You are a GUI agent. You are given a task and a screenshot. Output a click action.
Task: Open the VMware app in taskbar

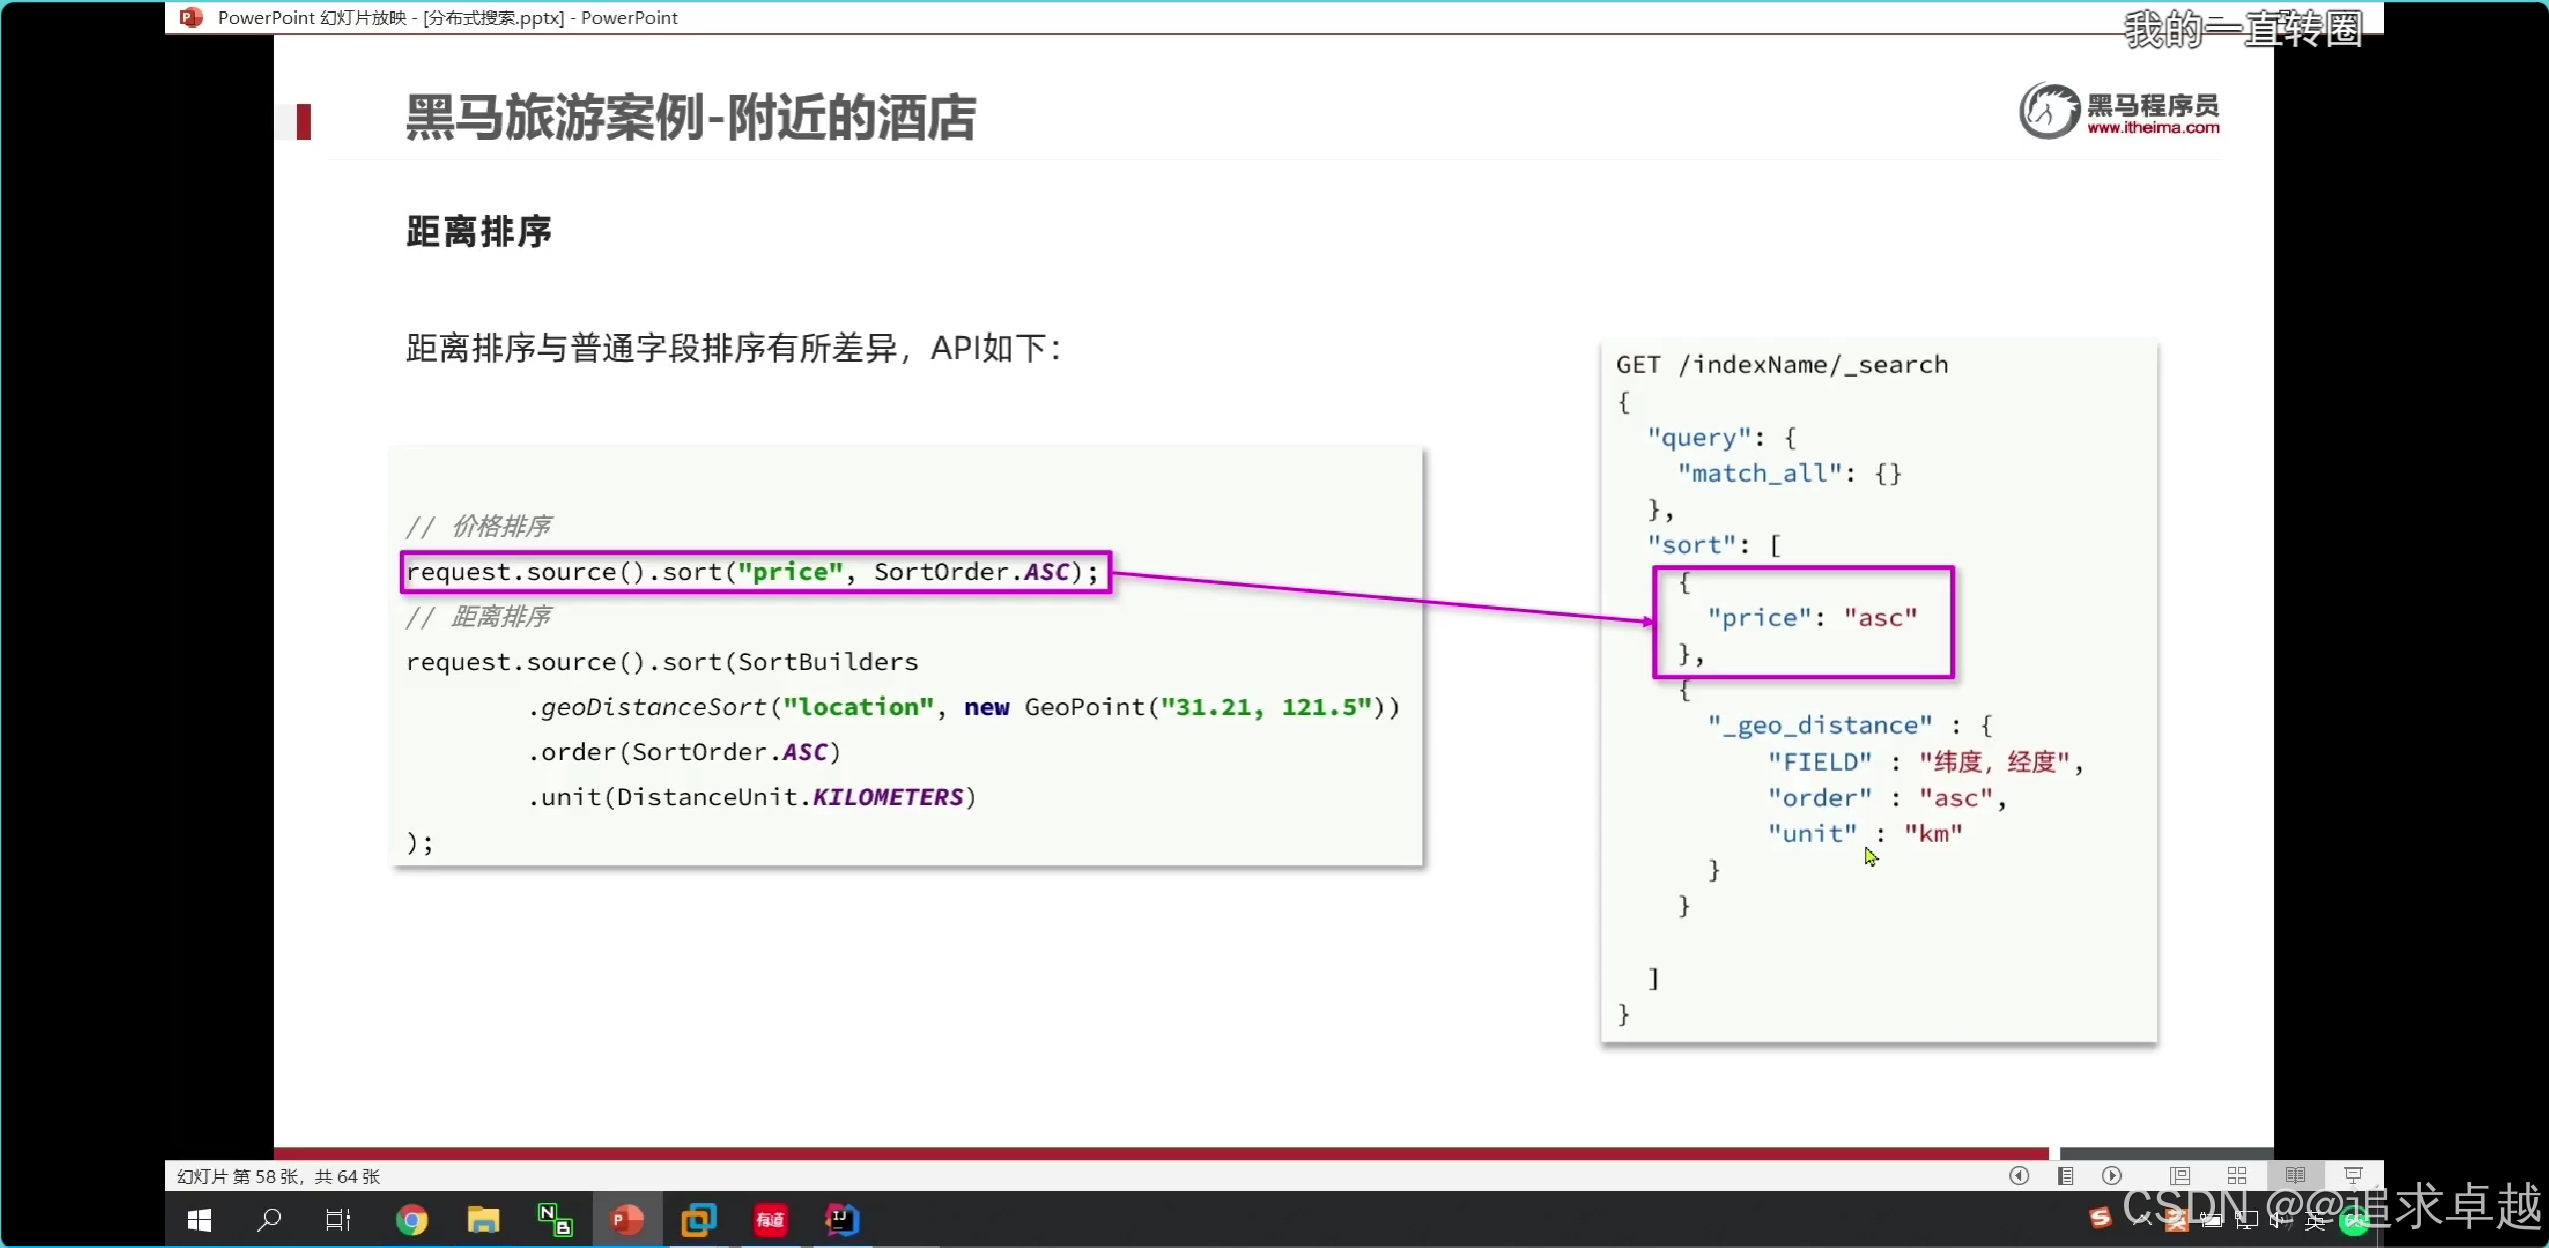click(698, 1220)
